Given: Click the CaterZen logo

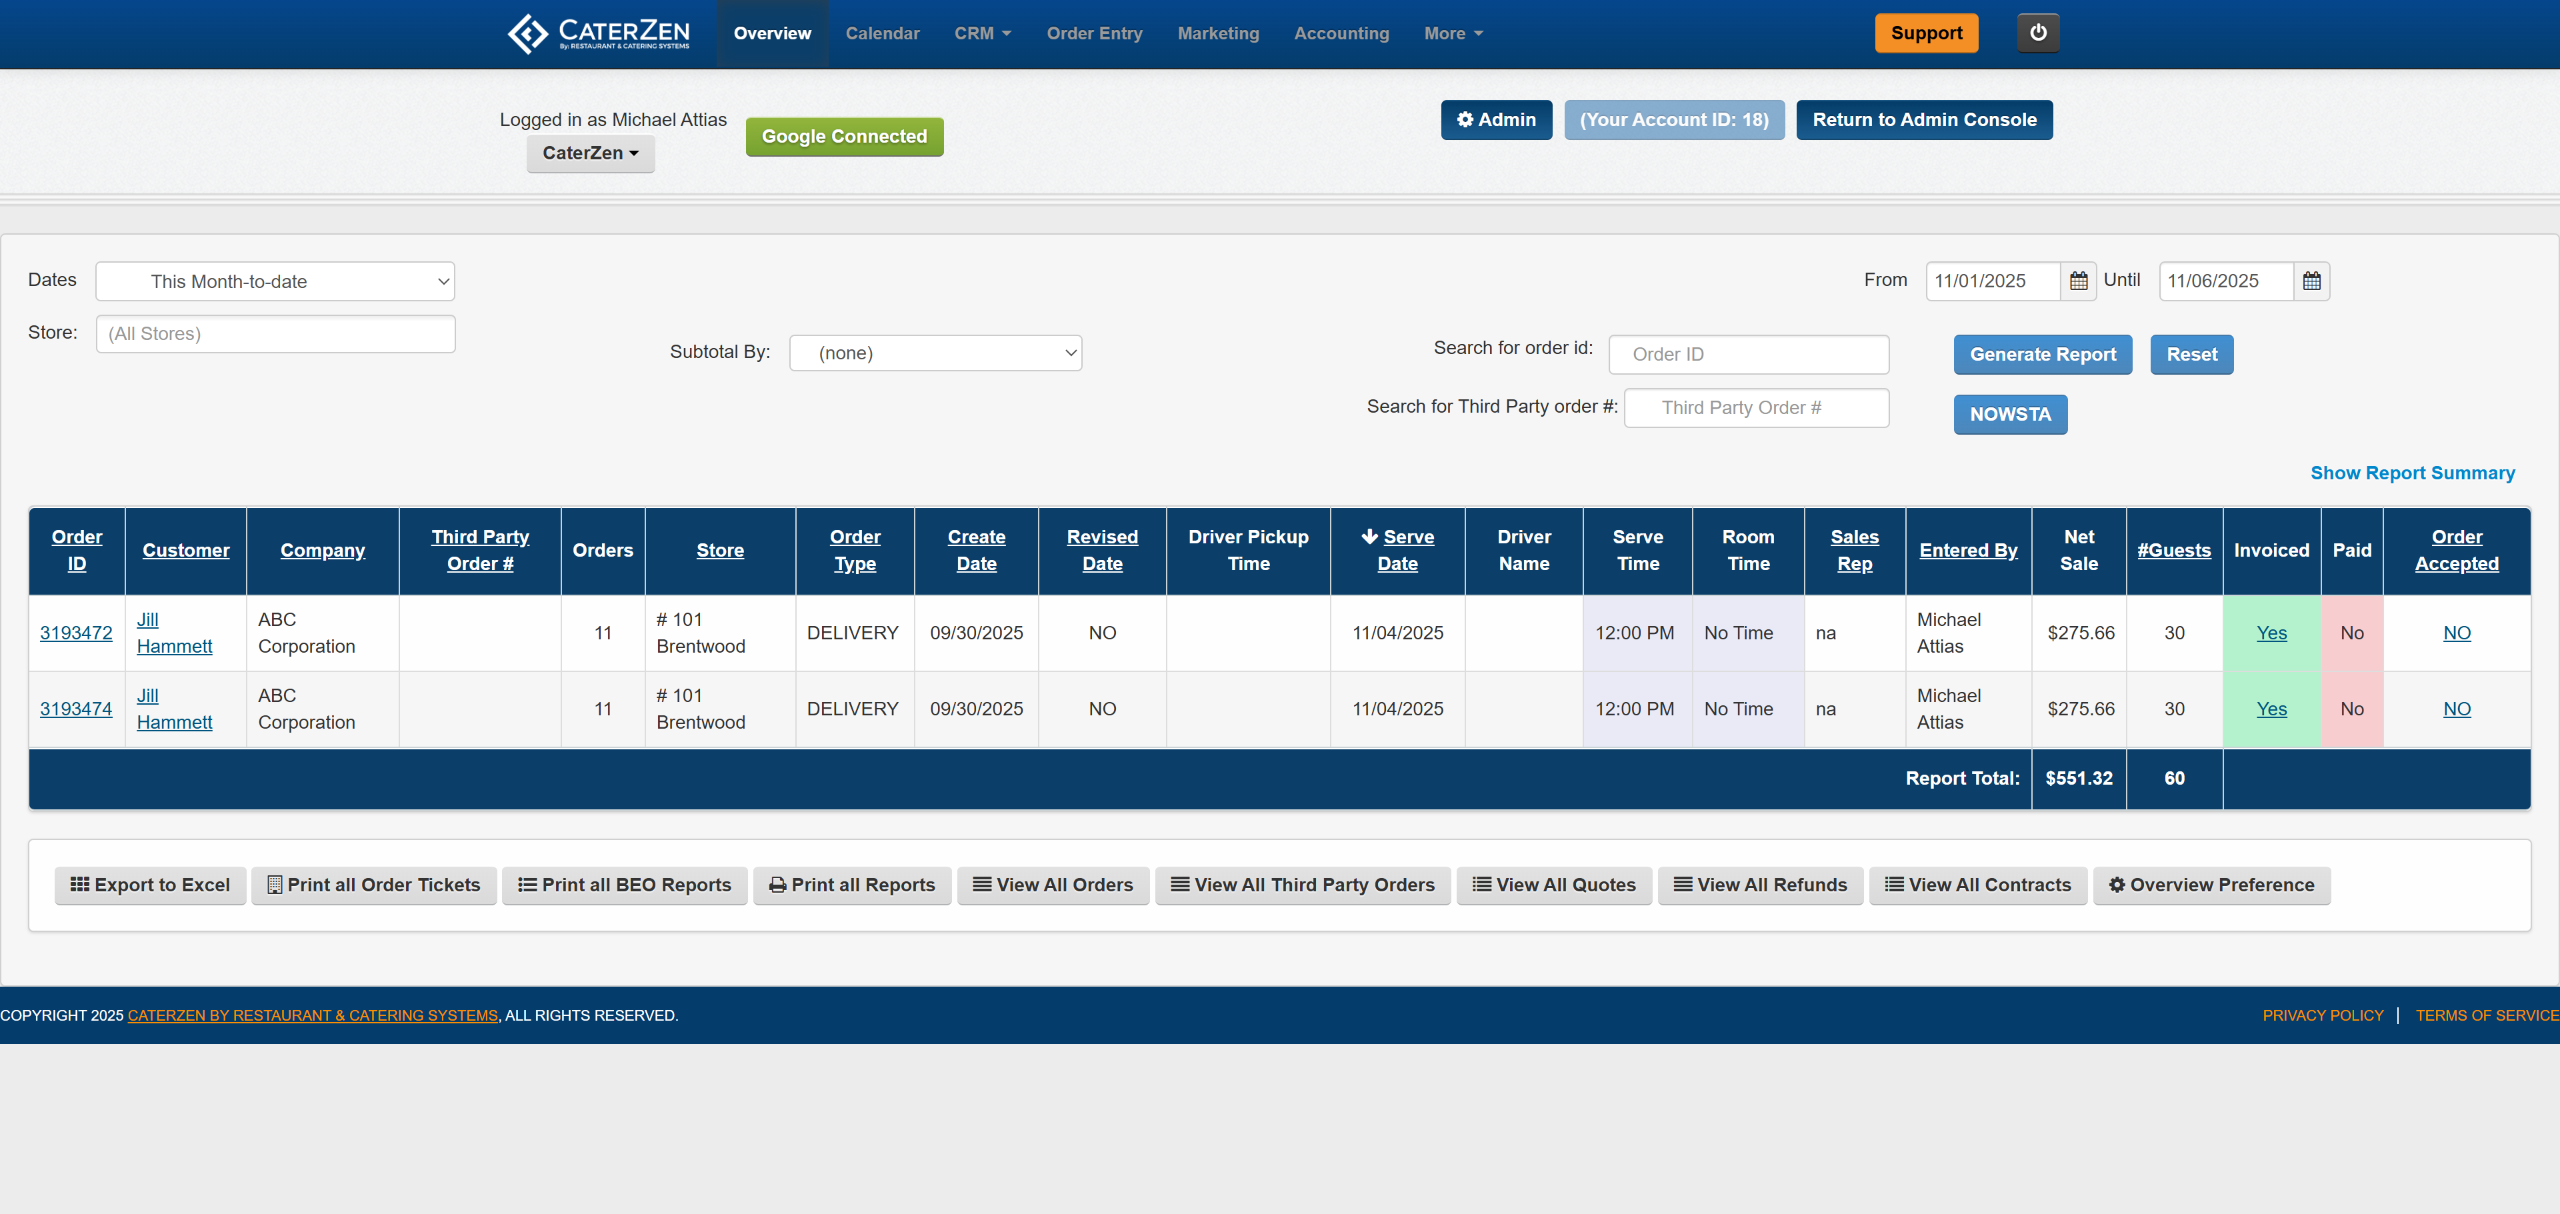Looking at the screenshot, I should (598, 33).
